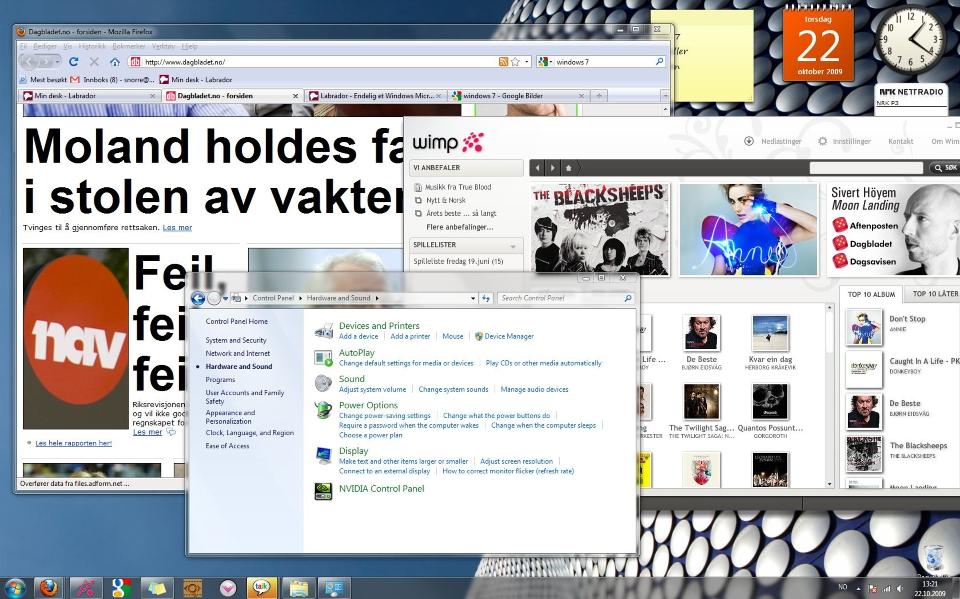
Task: Click the Control Panel refresh icon
Action: (x=486, y=298)
